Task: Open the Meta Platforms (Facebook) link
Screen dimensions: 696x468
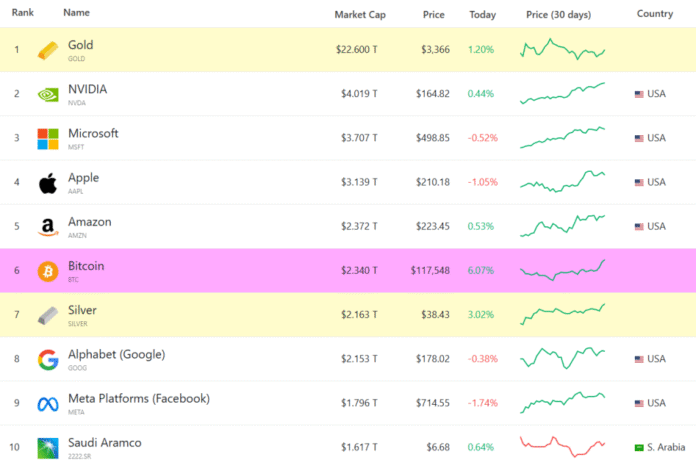Action: pos(138,398)
